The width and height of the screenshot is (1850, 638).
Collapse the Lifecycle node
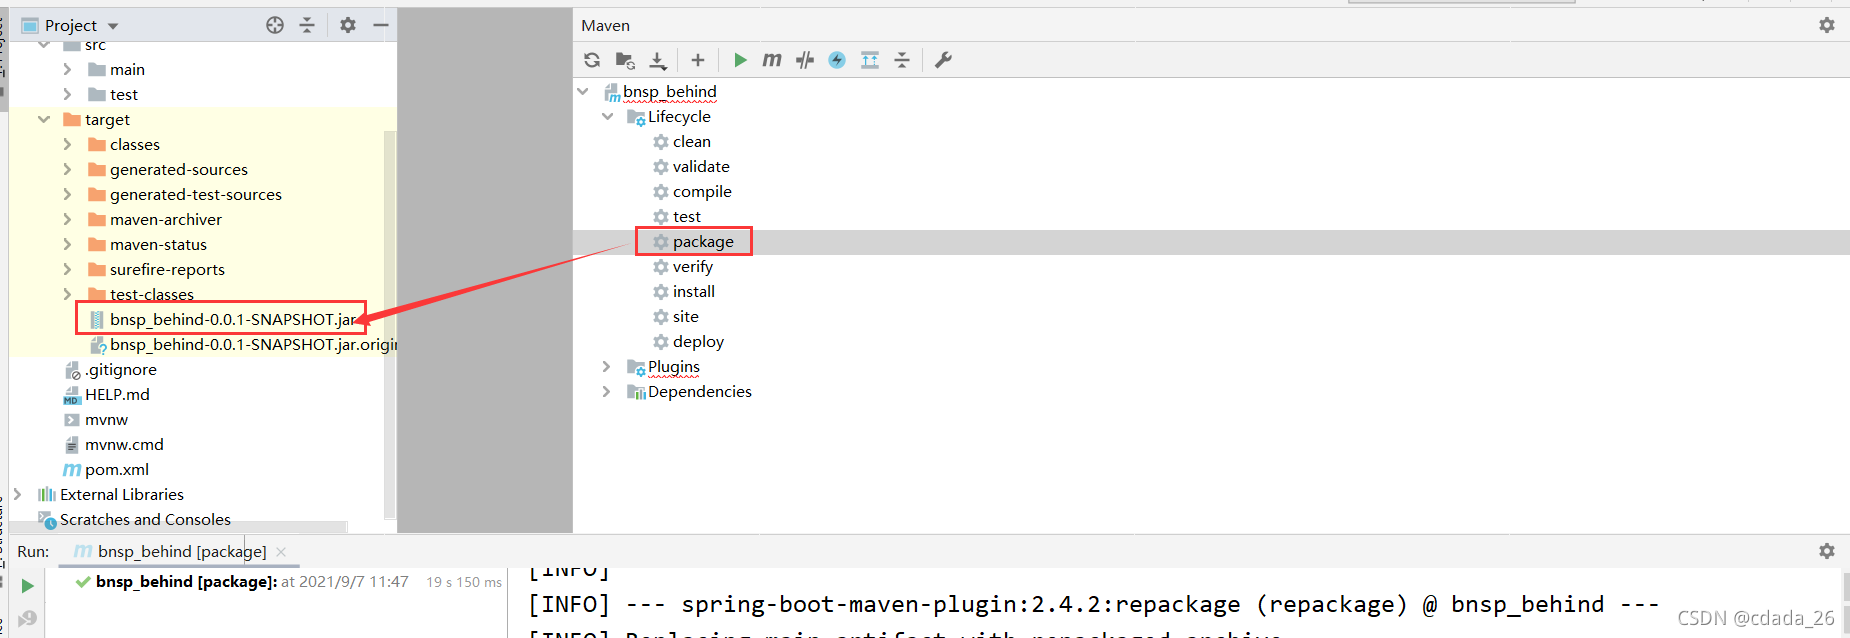tap(607, 116)
